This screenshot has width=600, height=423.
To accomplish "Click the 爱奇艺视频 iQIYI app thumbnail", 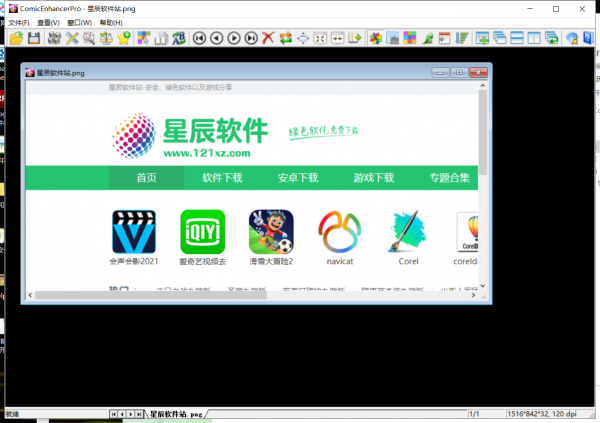I will [x=202, y=232].
